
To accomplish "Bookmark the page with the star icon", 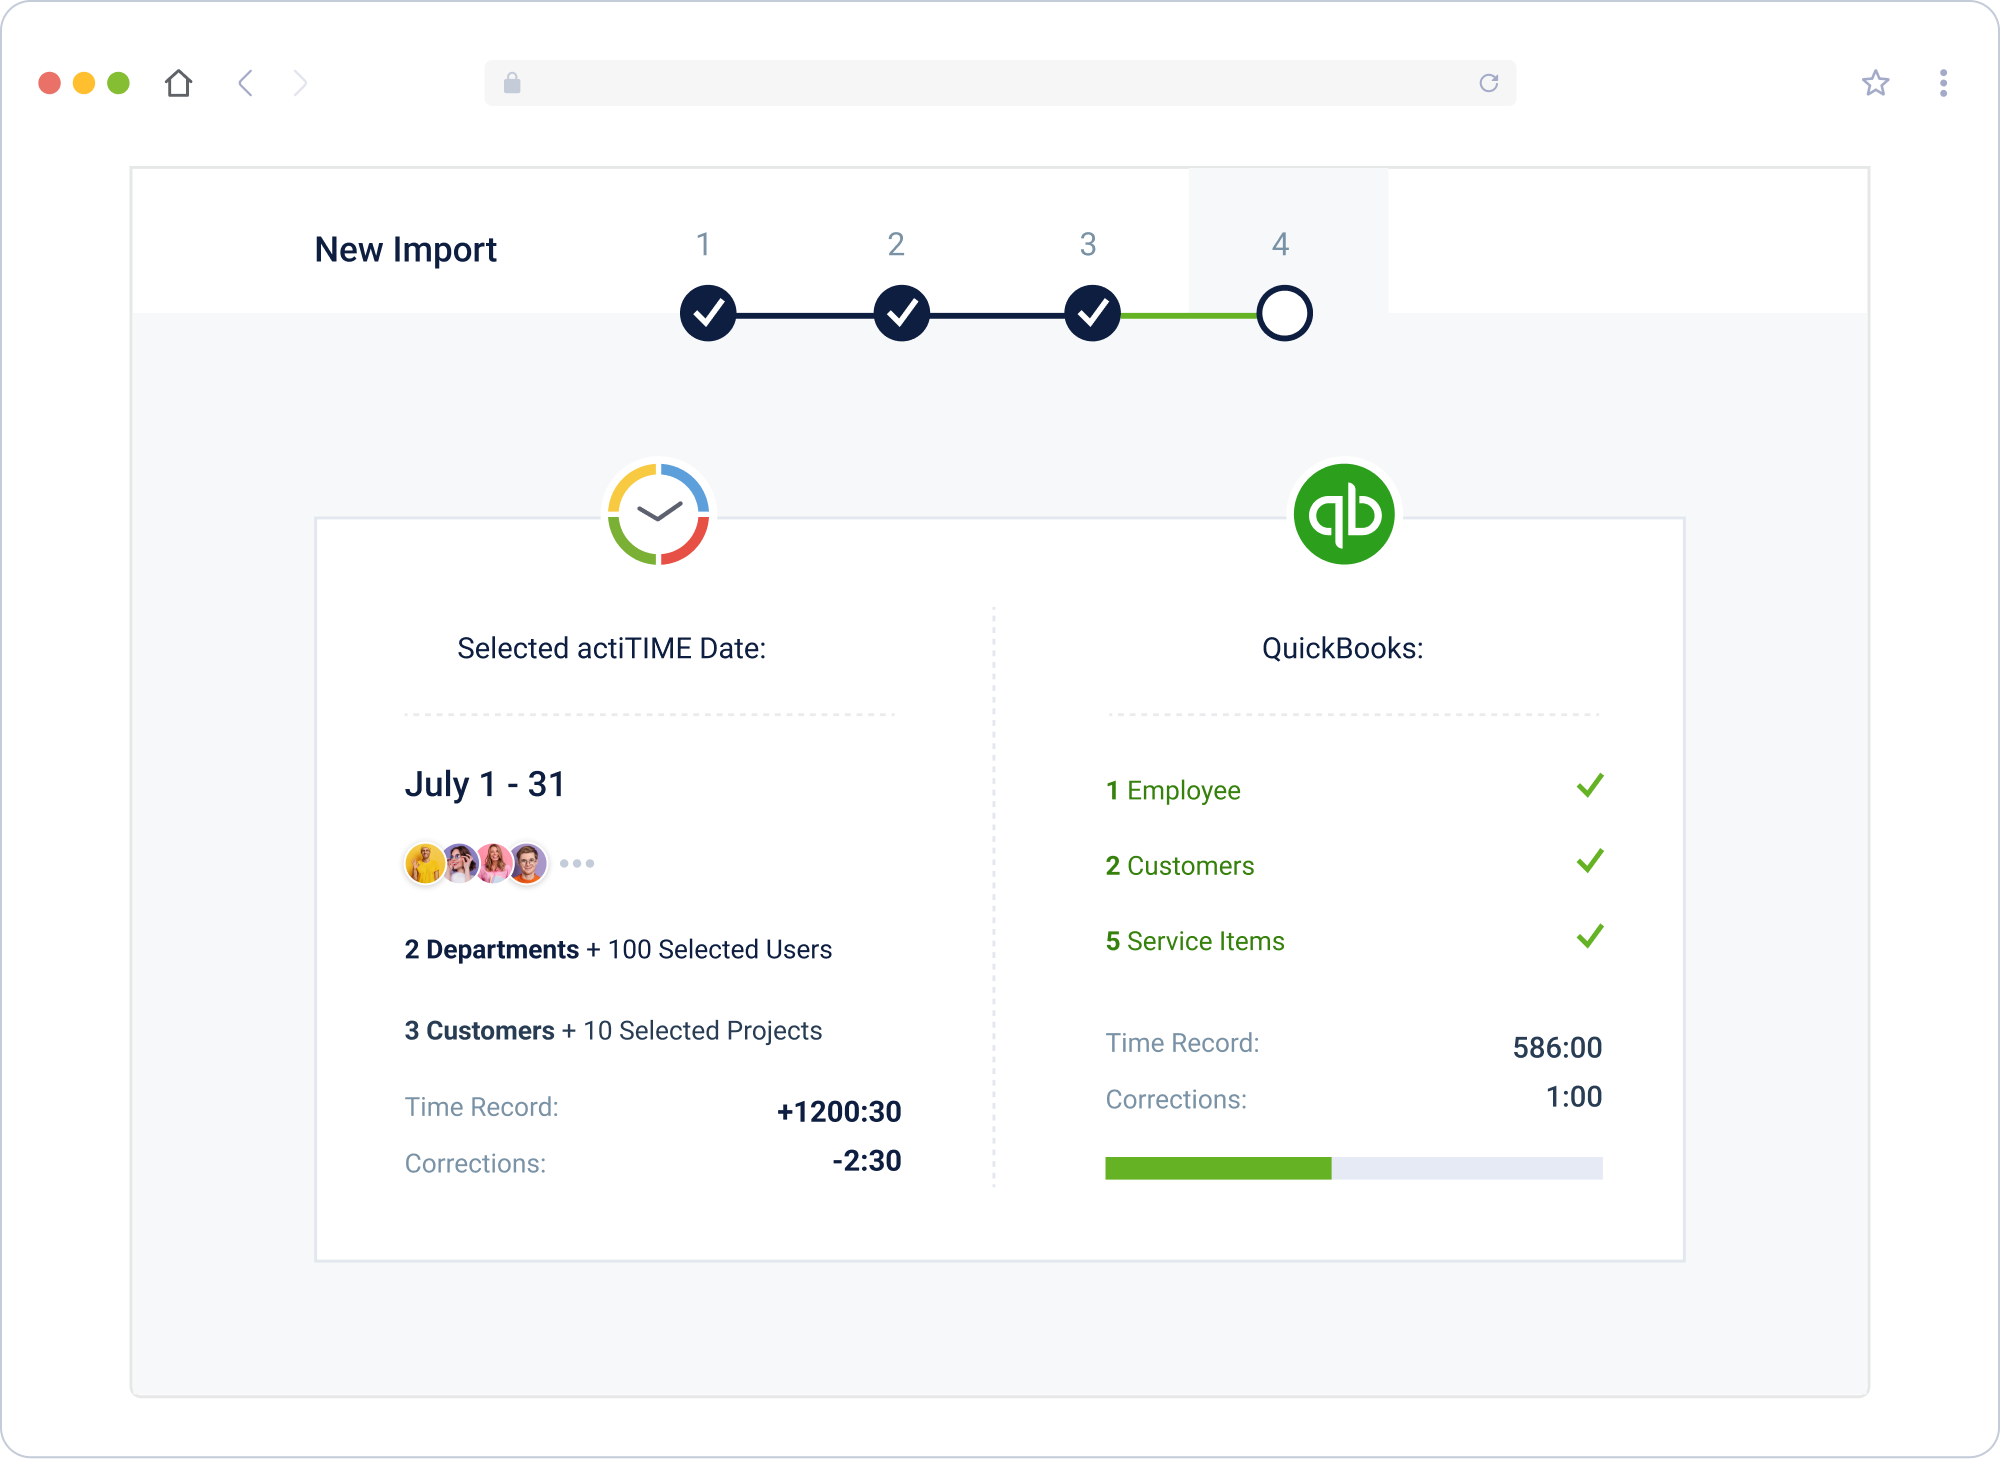I will click(1876, 83).
